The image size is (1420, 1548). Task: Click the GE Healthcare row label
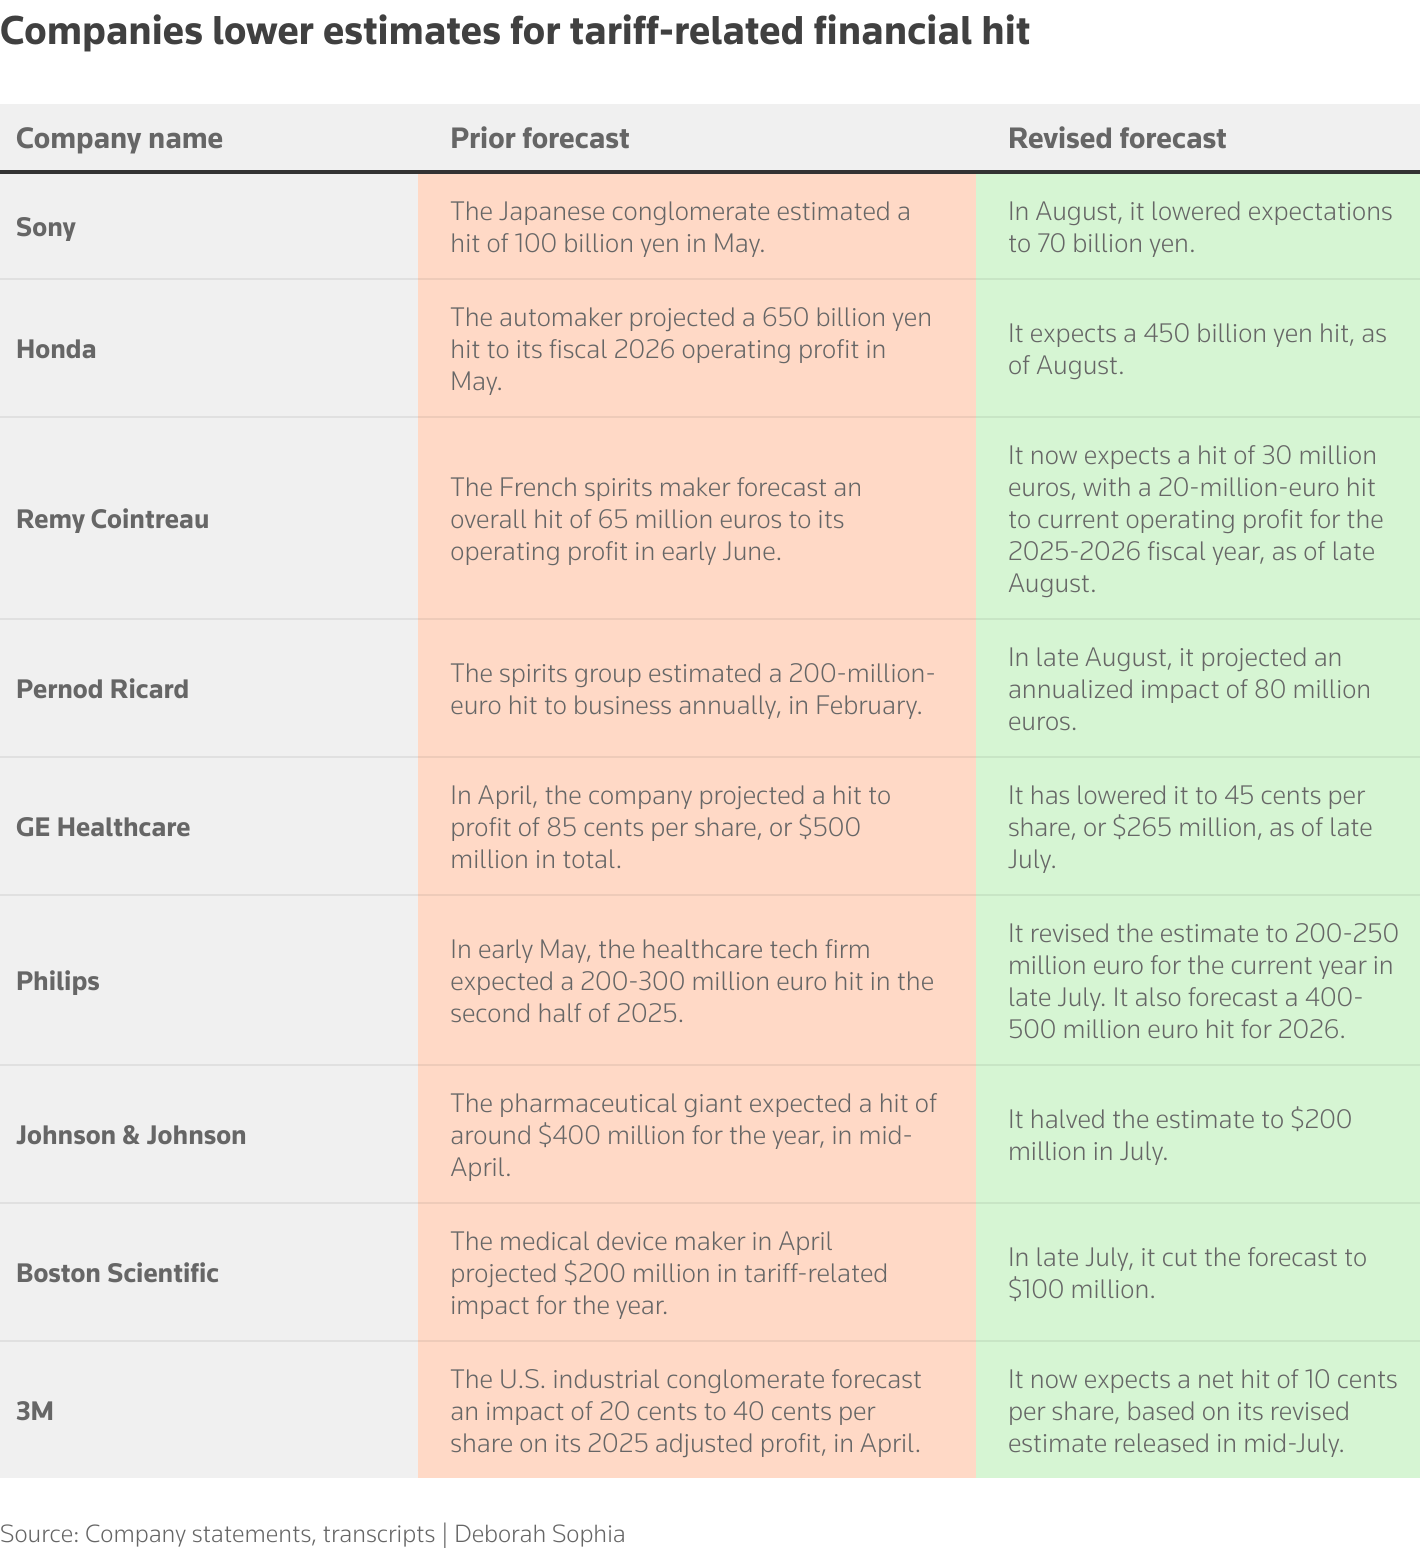pos(103,827)
